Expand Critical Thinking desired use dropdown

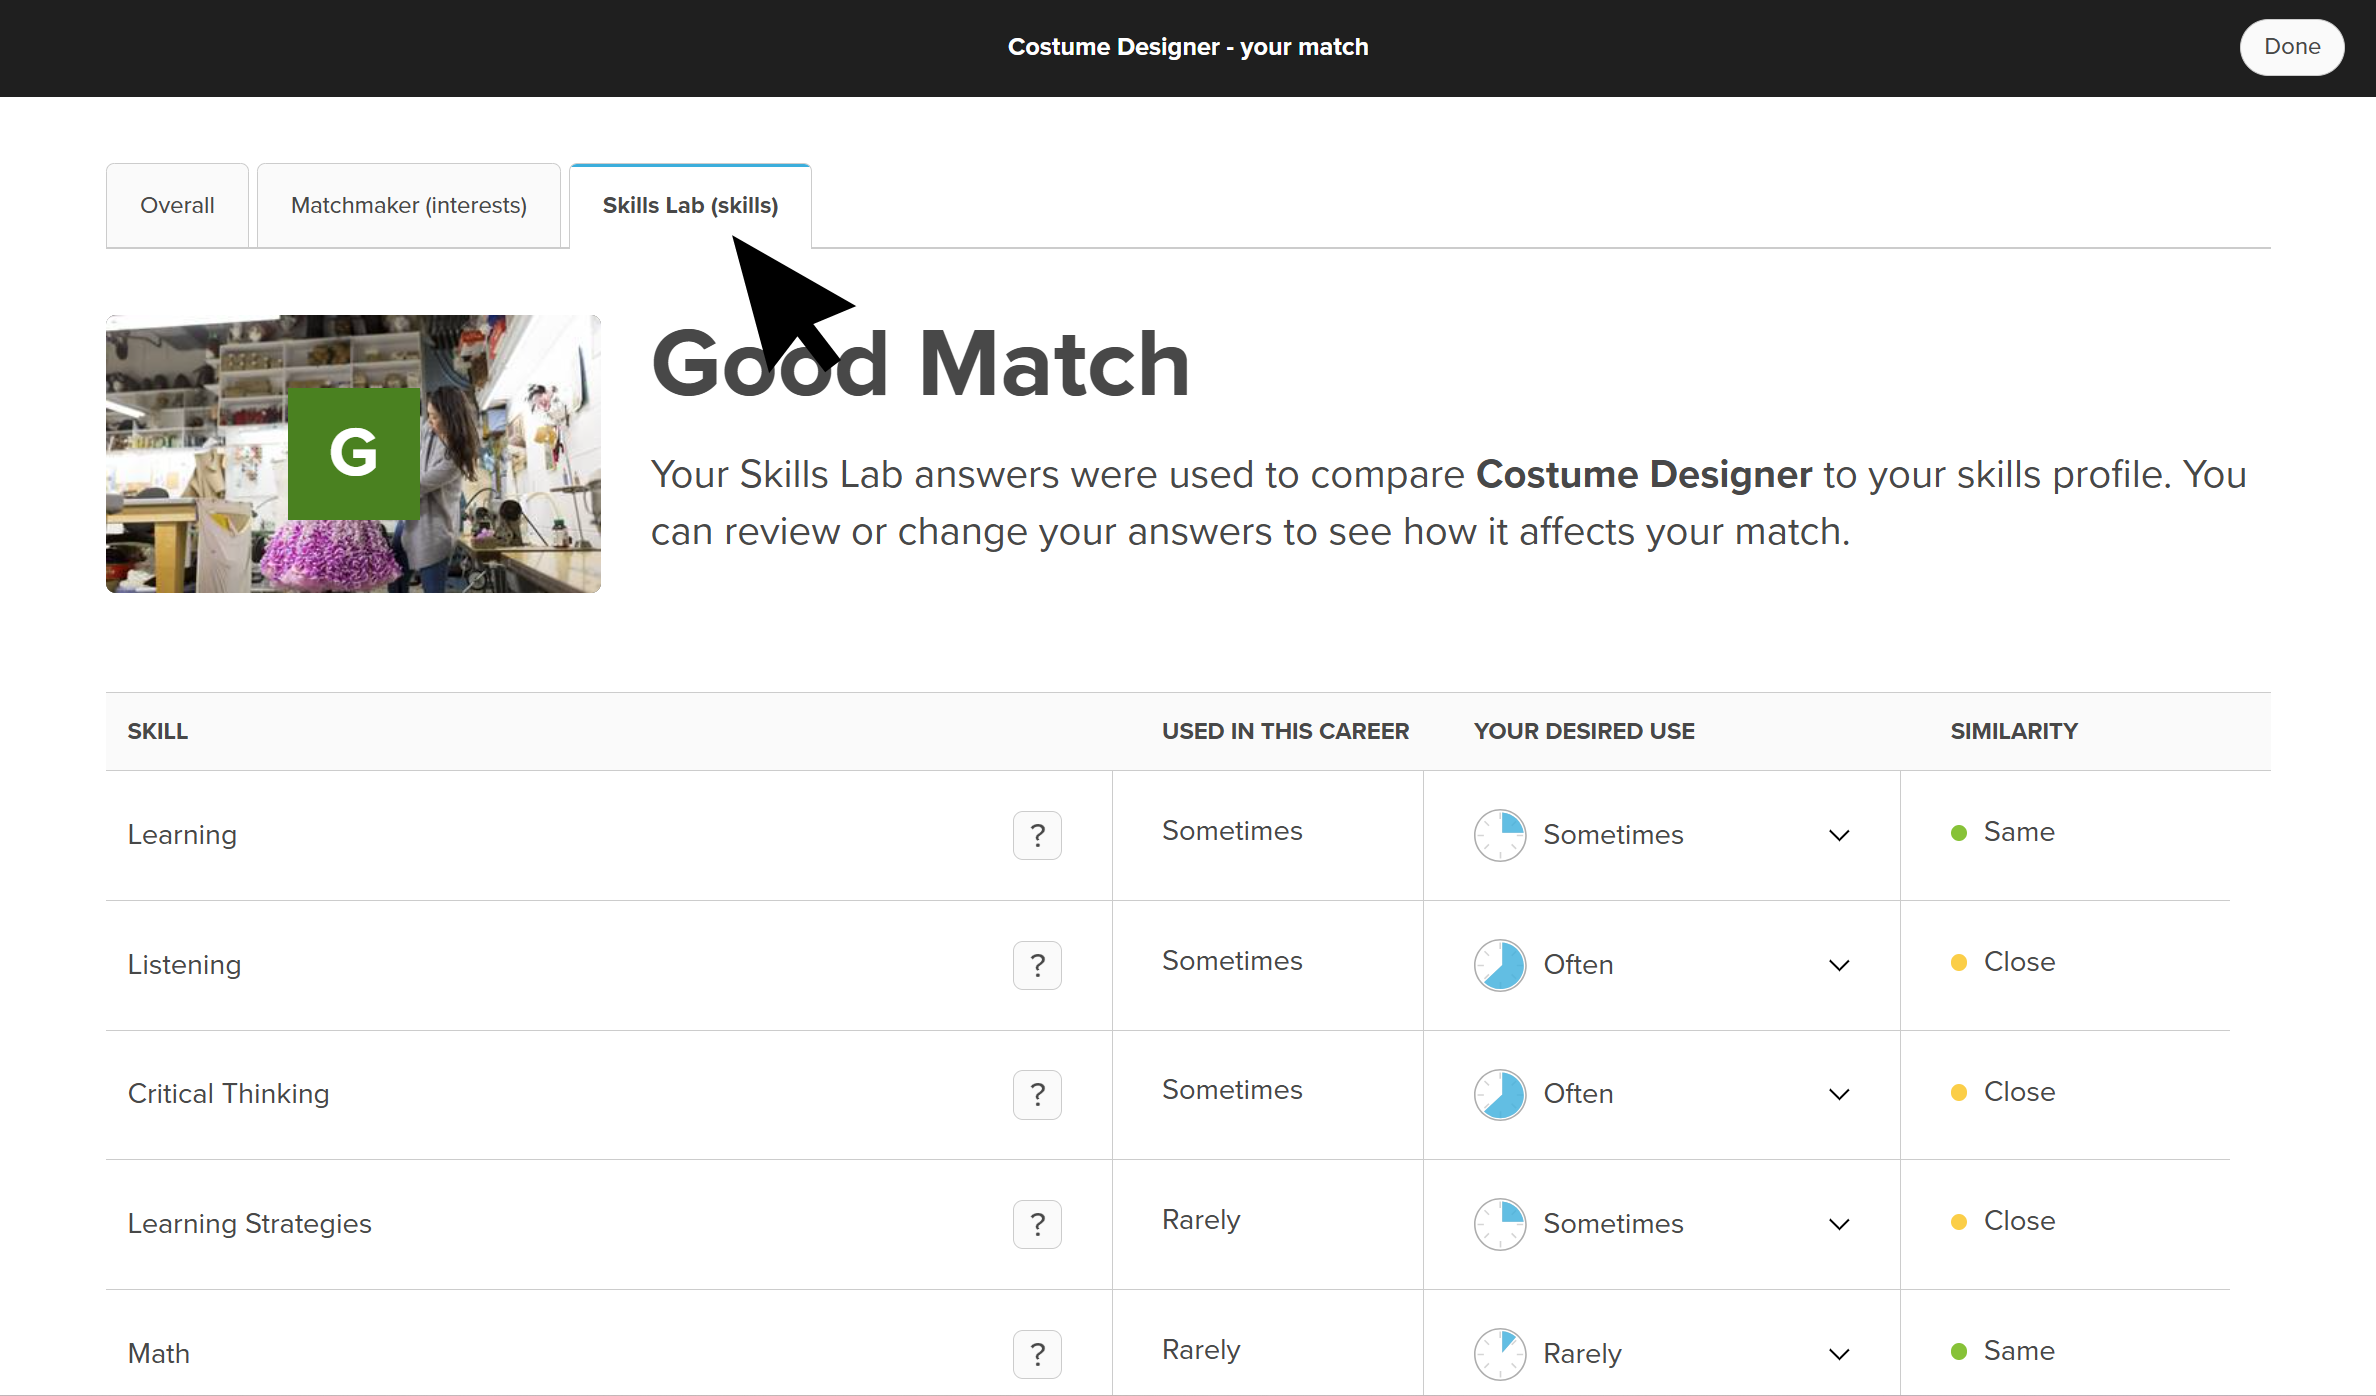(x=1838, y=1094)
